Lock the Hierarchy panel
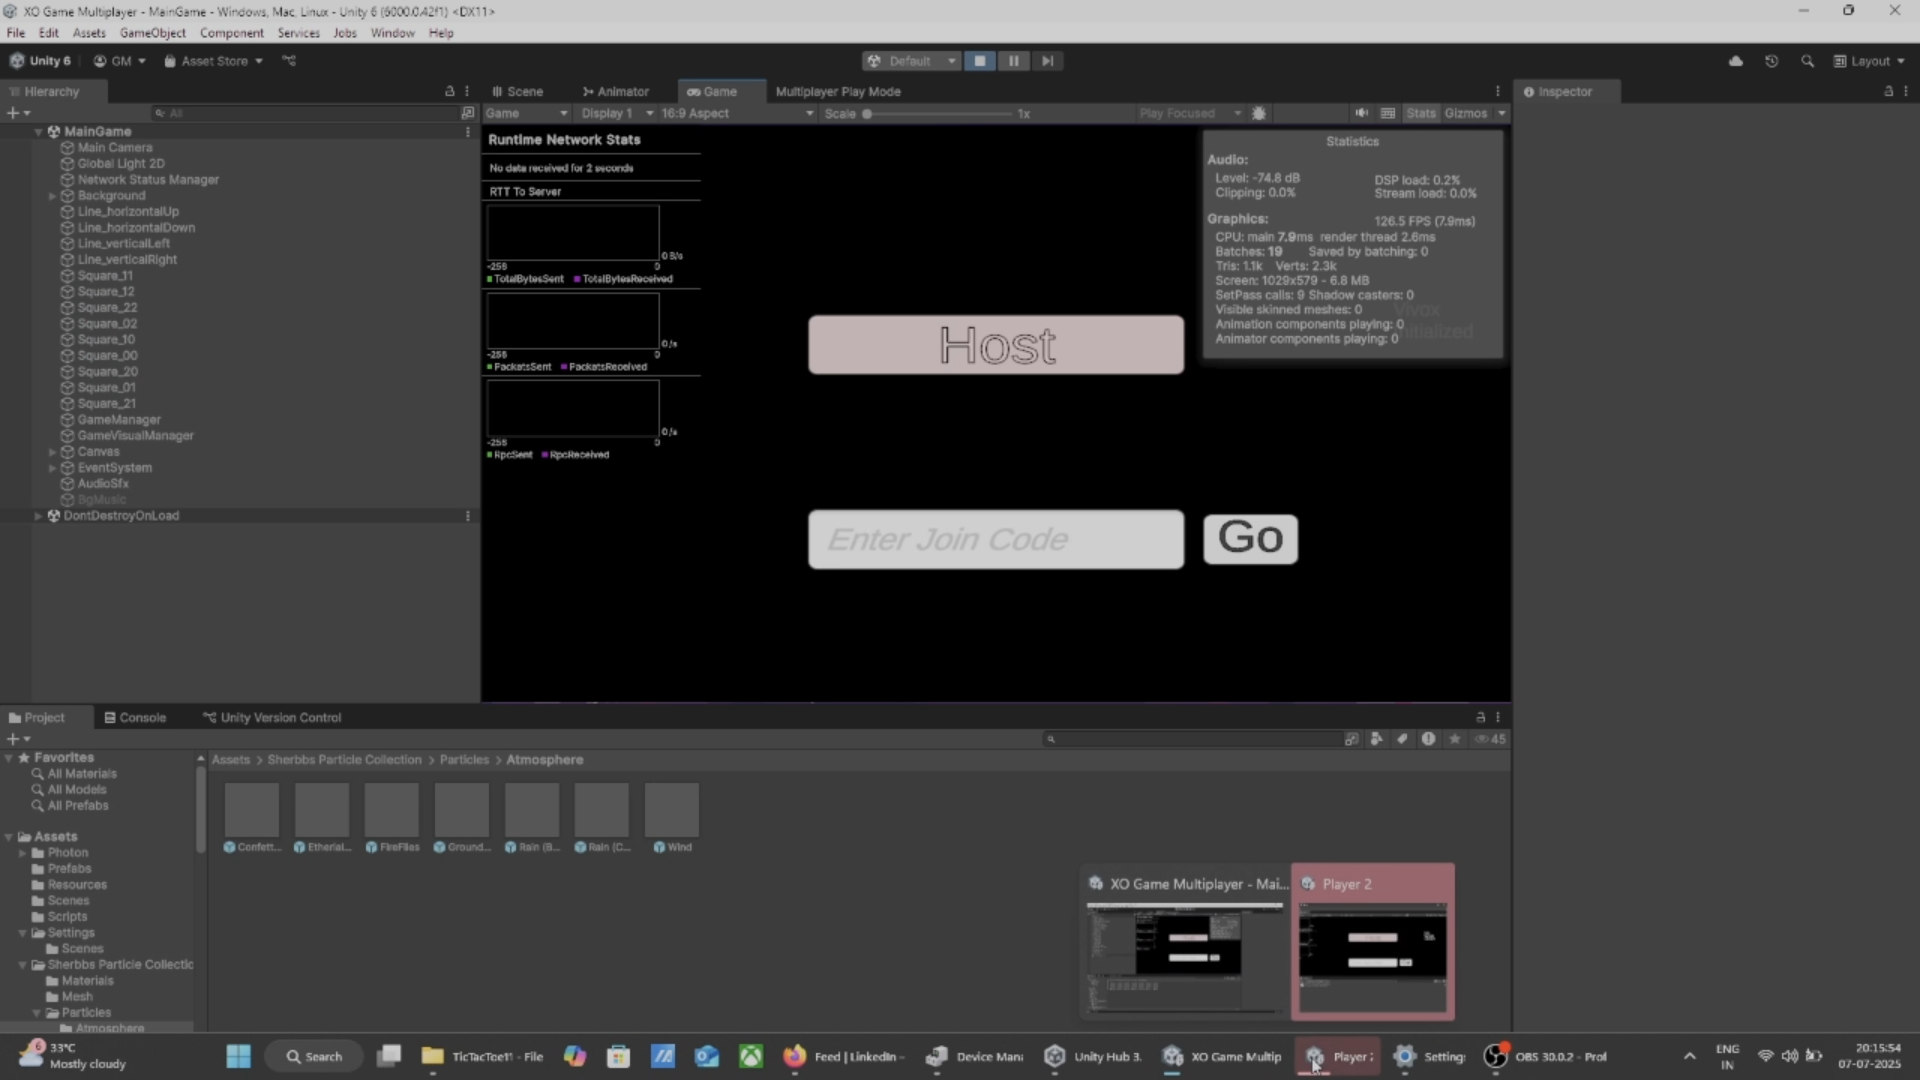Screen dimensions: 1920x1080 (449, 91)
